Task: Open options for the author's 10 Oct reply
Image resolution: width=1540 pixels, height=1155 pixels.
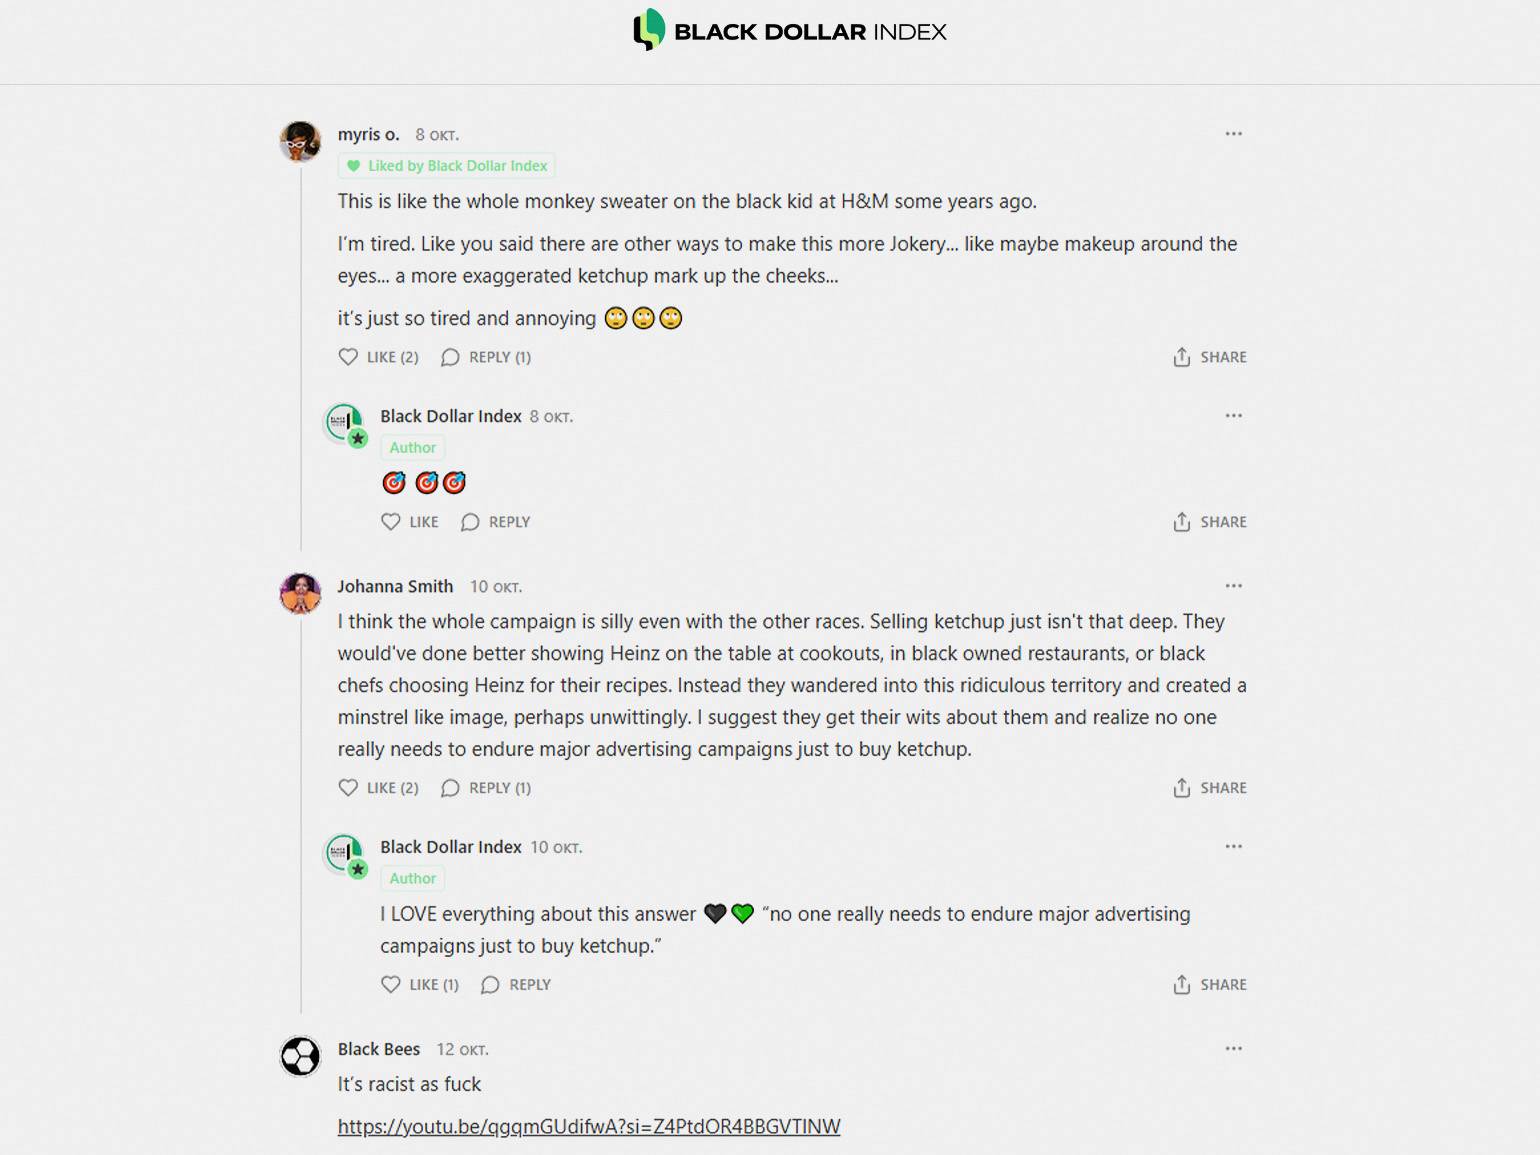Action: pyautogui.click(x=1233, y=847)
